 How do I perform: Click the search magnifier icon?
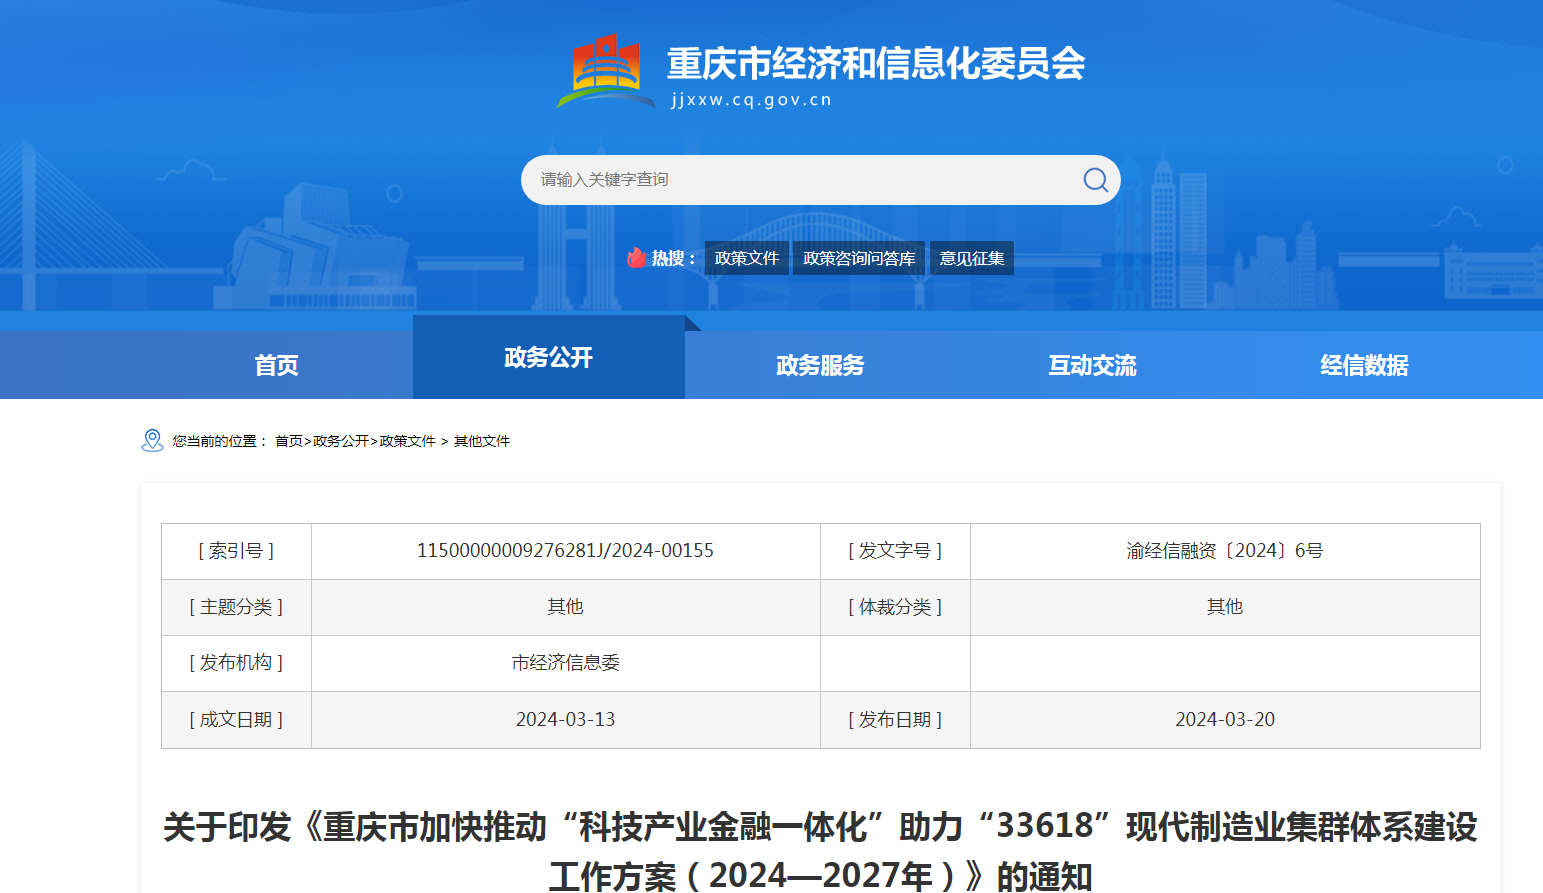click(1094, 180)
